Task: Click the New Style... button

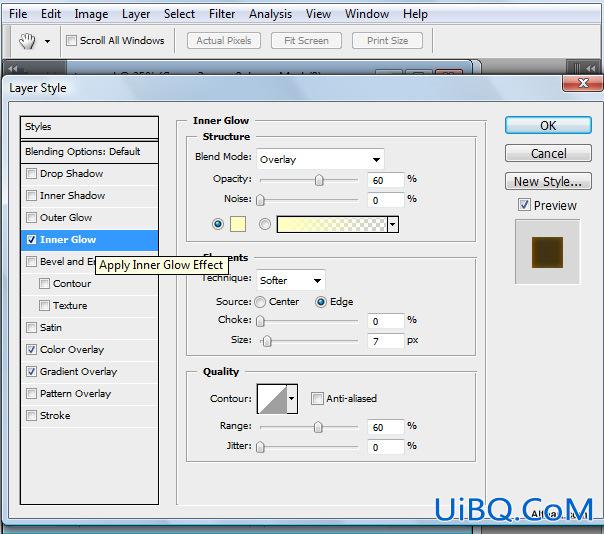Action: coord(548,181)
